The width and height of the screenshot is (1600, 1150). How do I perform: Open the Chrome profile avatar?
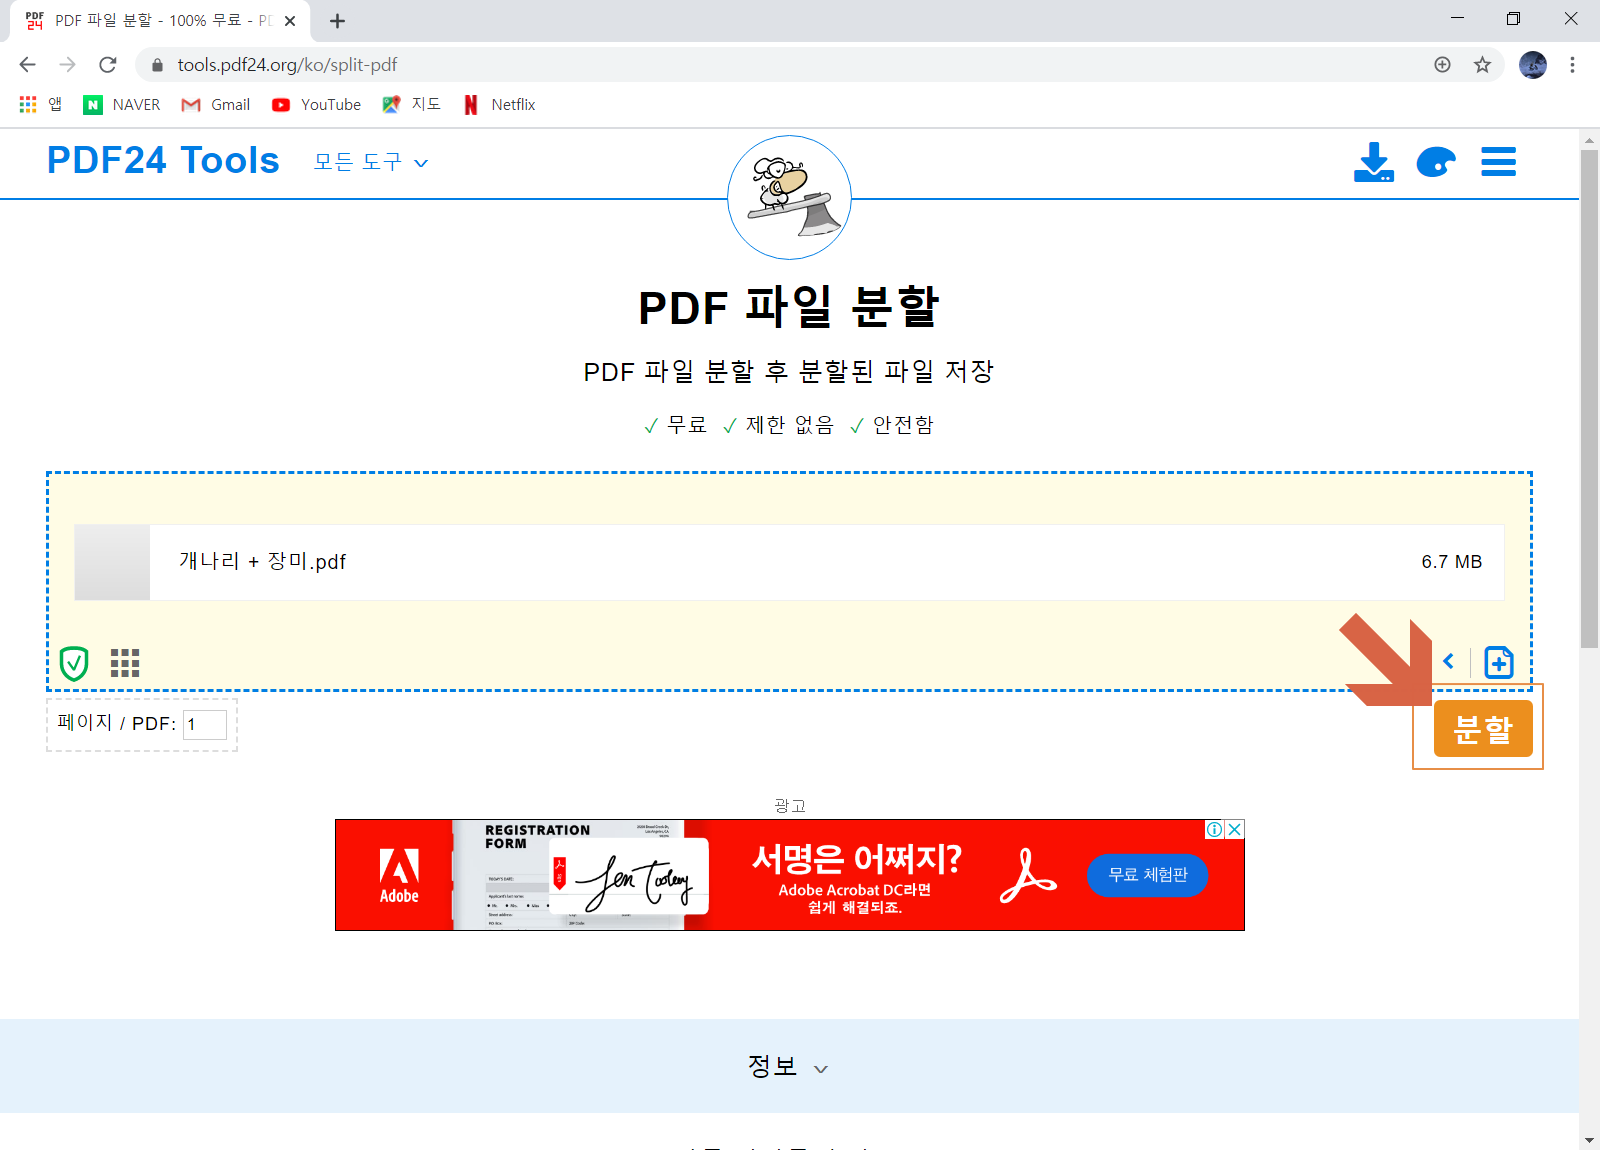(1533, 65)
